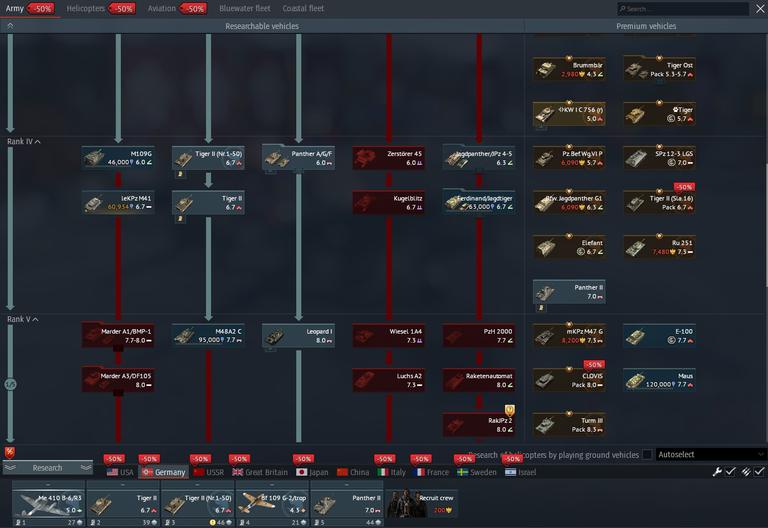
Task: Select the Ru 251 premium tank
Action: click(x=659, y=247)
